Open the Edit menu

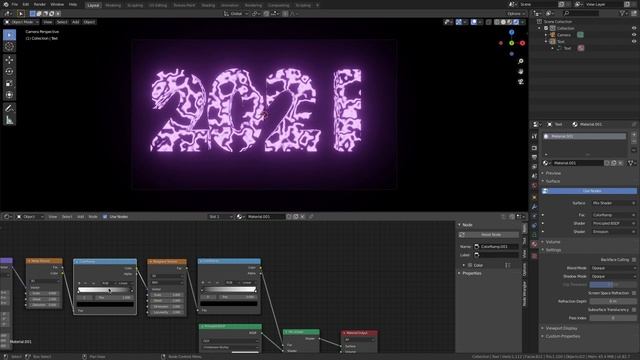(26, 4)
